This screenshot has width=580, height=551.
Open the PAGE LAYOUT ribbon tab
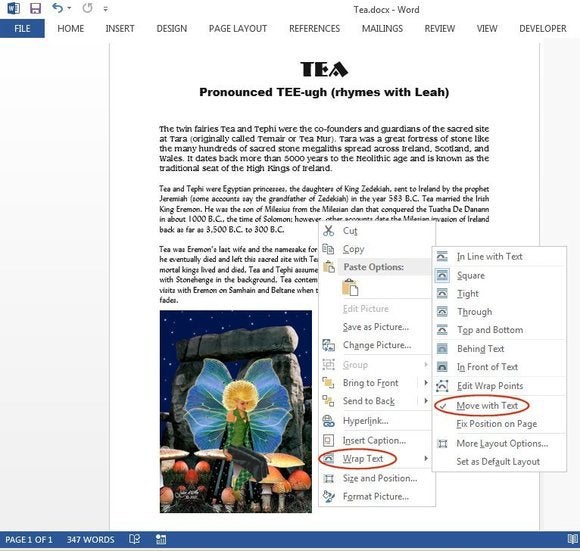tap(238, 28)
